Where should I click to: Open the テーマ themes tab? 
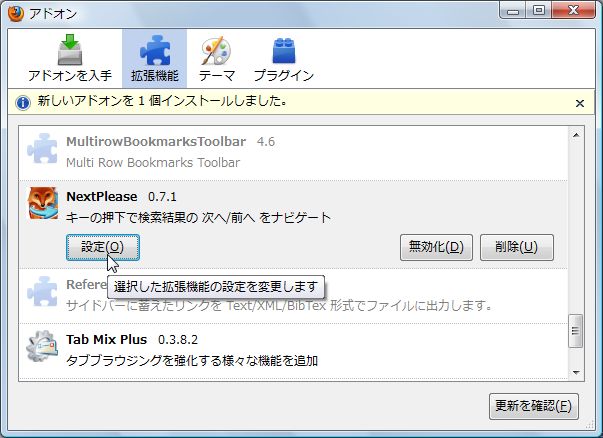pyautogui.click(x=217, y=59)
